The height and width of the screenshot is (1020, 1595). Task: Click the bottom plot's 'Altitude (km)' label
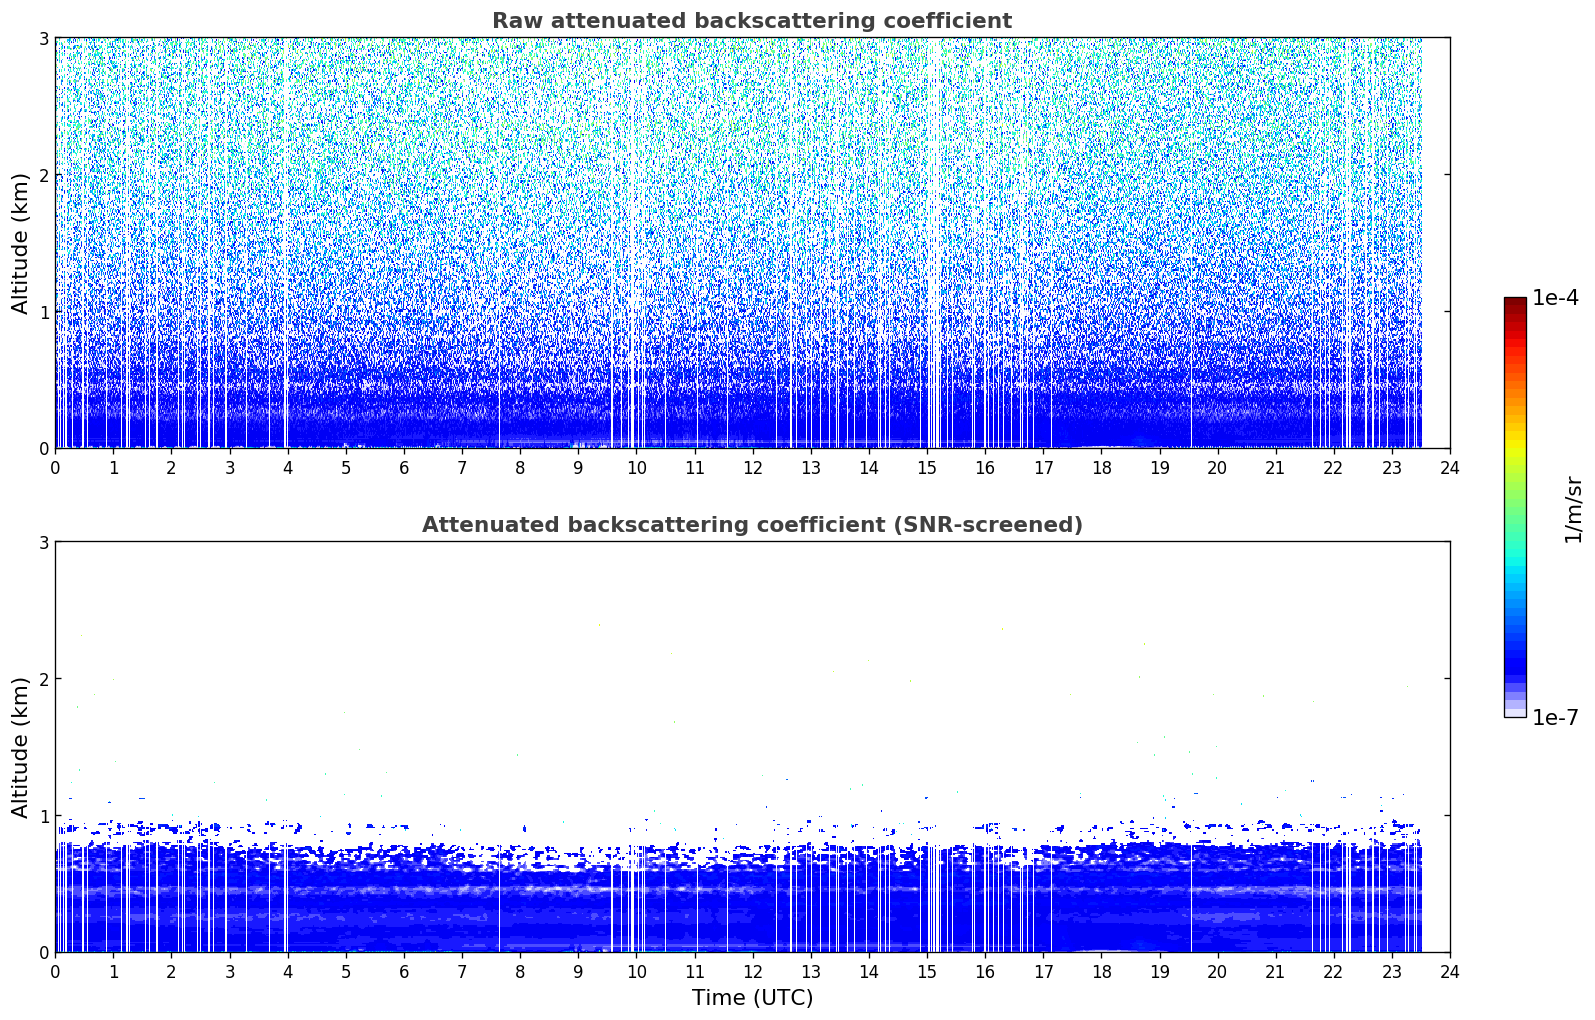coord(20,747)
